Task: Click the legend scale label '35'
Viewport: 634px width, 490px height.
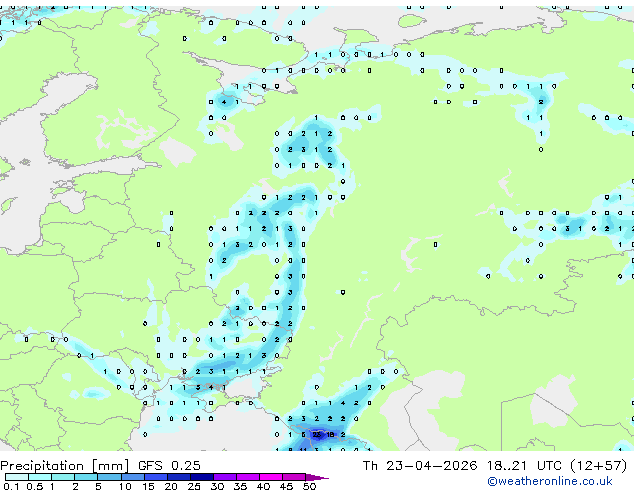Action: [x=240, y=486]
